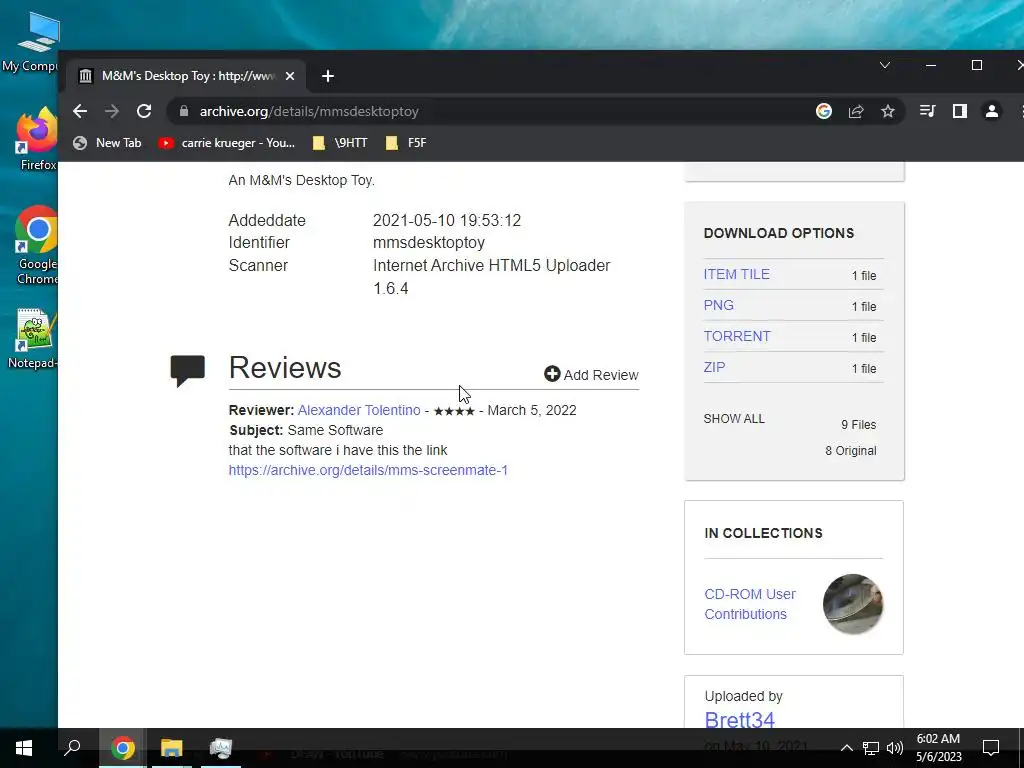Show hidden system tray icons
The height and width of the screenshot is (768, 1024).
click(x=846, y=748)
